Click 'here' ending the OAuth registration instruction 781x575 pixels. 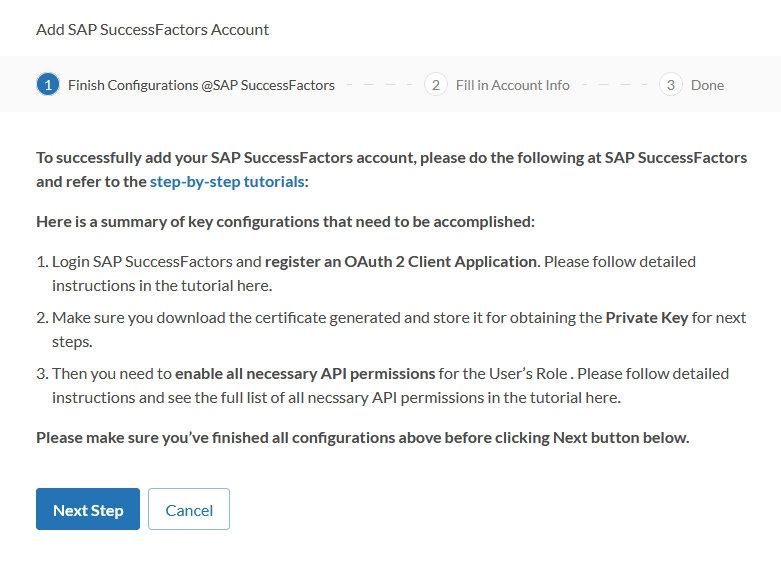[x=256, y=285]
